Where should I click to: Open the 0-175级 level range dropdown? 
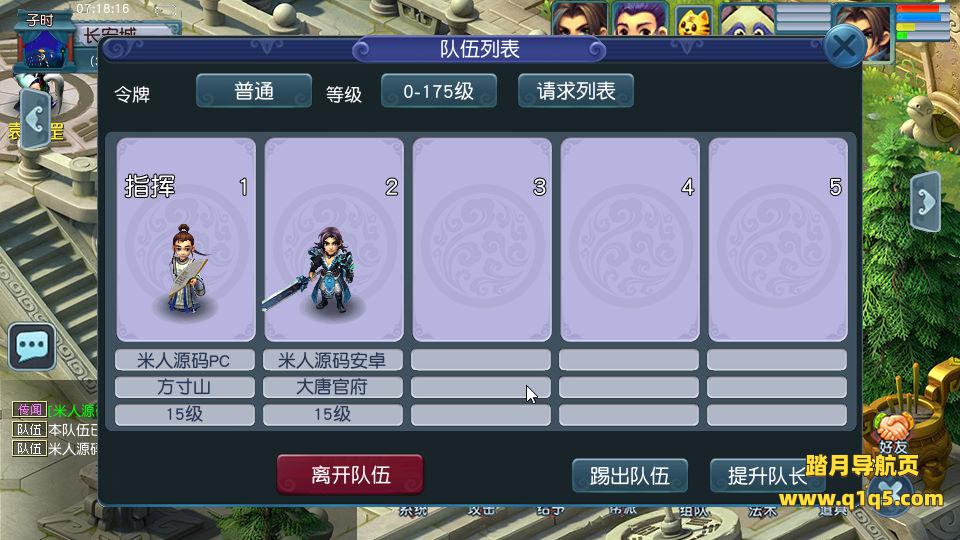pyautogui.click(x=439, y=91)
